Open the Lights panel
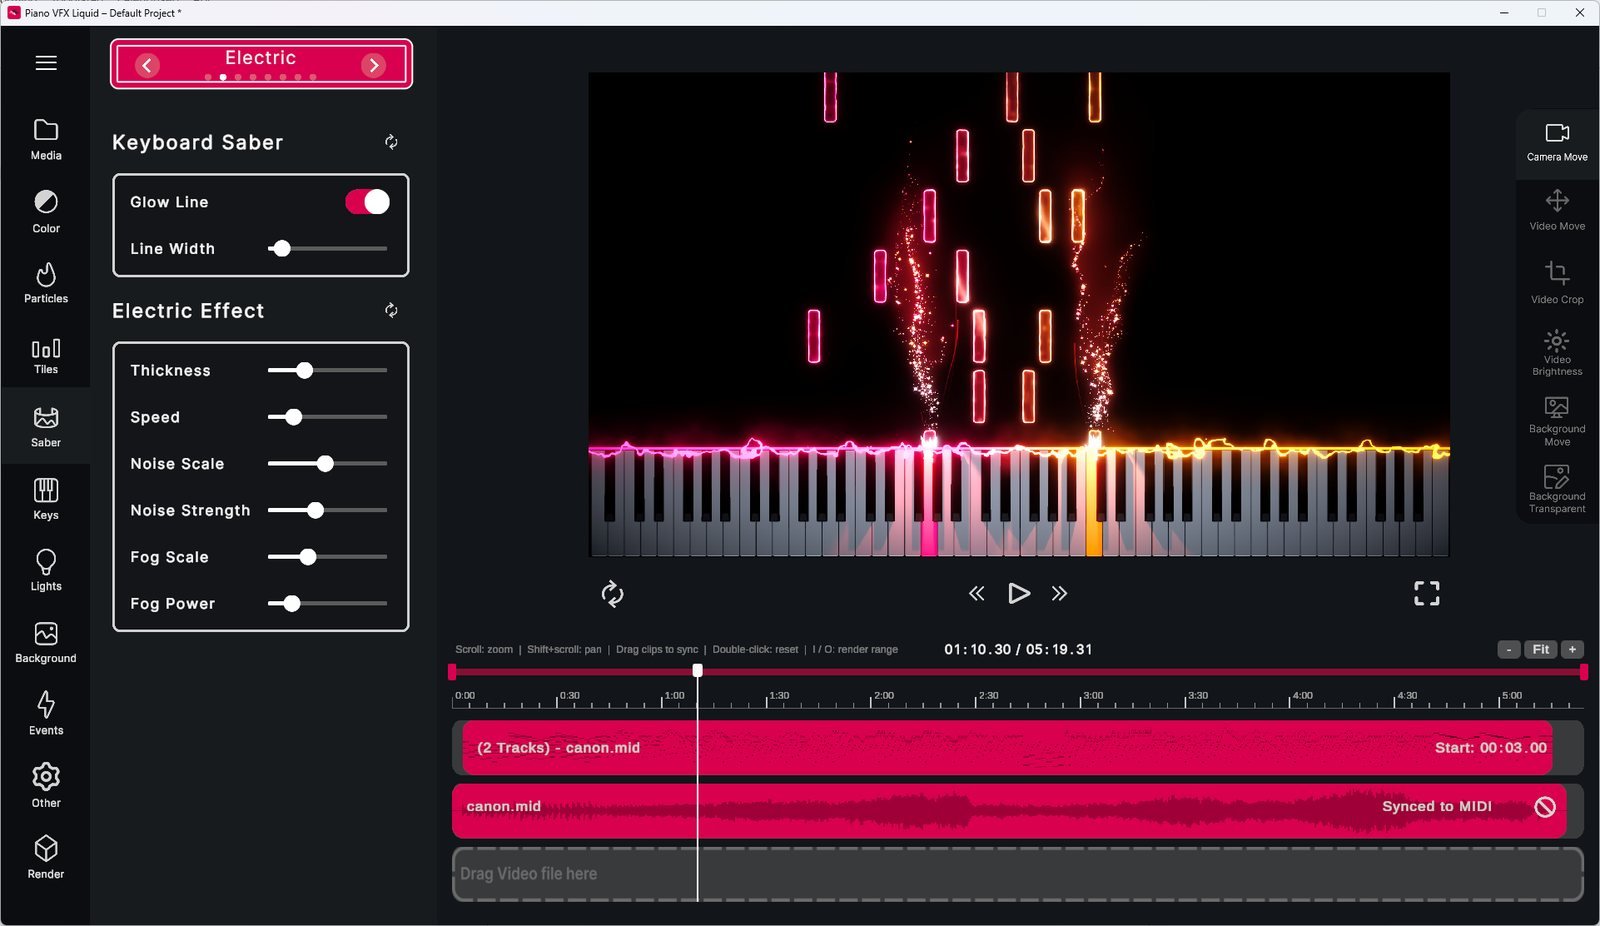 [x=46, y=571]
